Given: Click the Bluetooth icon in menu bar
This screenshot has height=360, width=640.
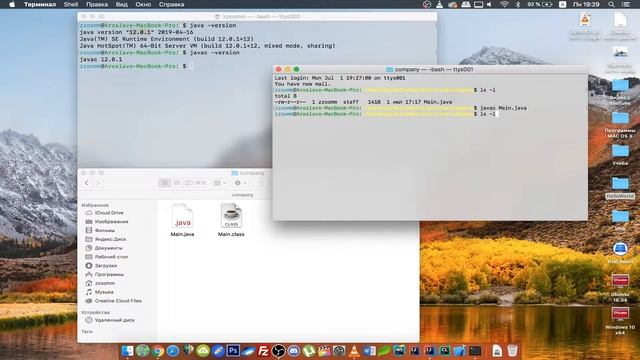Looking at the screenshot, I should 518,4.
